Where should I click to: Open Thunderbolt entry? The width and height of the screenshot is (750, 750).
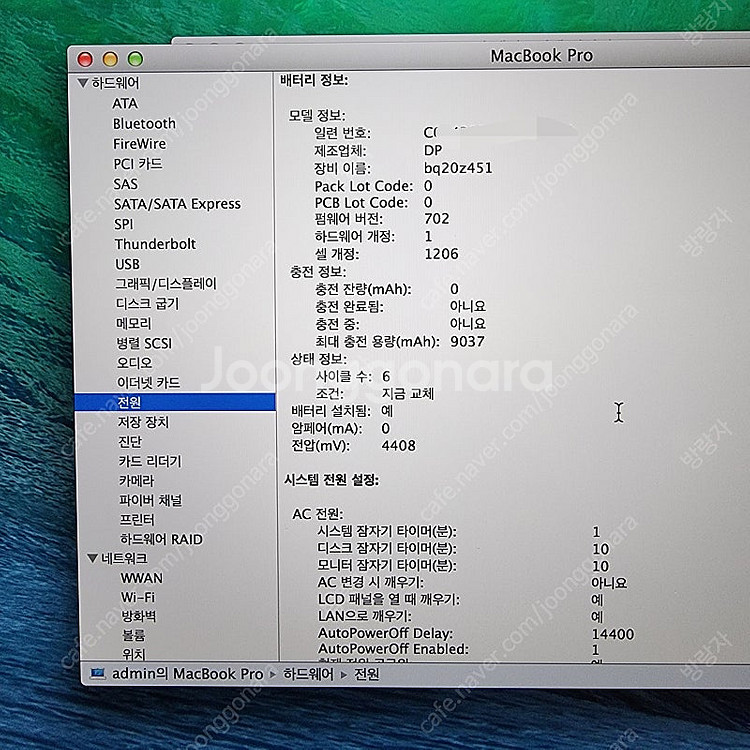pos(155,244)
